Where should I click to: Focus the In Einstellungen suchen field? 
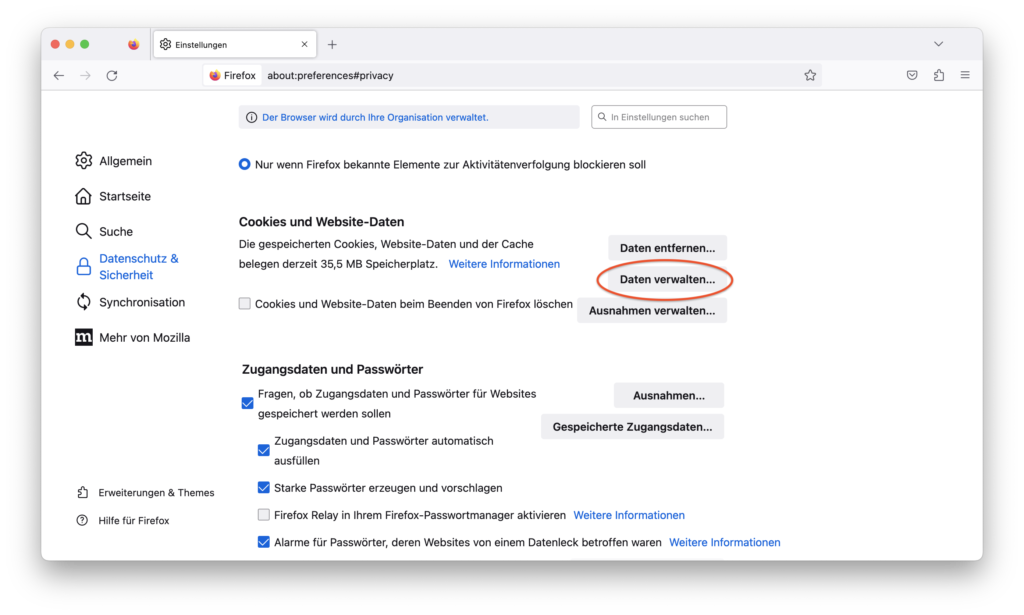(660, 117)
